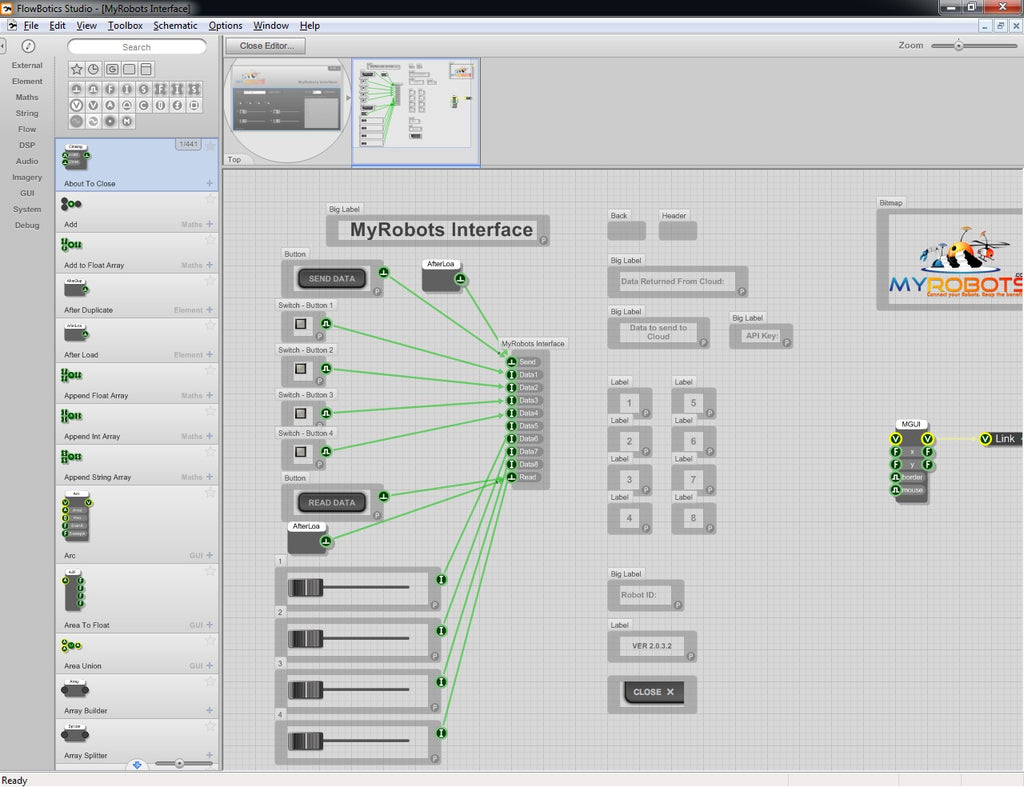Click the large 'V' view connector filter
This screenshot has height=787, width=1024.
pos(76,105)
